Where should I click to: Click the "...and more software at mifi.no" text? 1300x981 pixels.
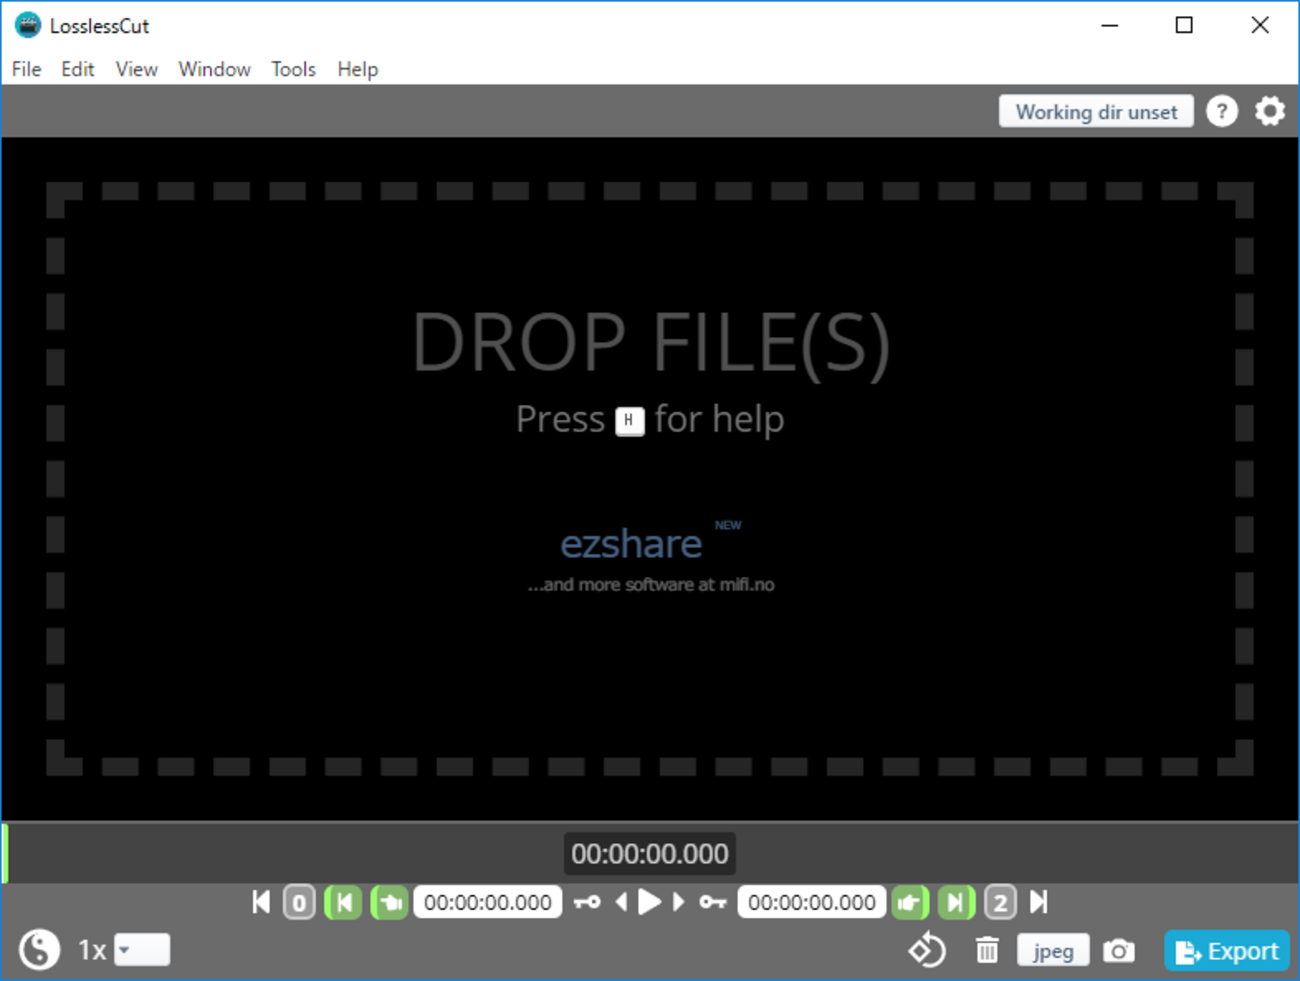tap(651, 584)
